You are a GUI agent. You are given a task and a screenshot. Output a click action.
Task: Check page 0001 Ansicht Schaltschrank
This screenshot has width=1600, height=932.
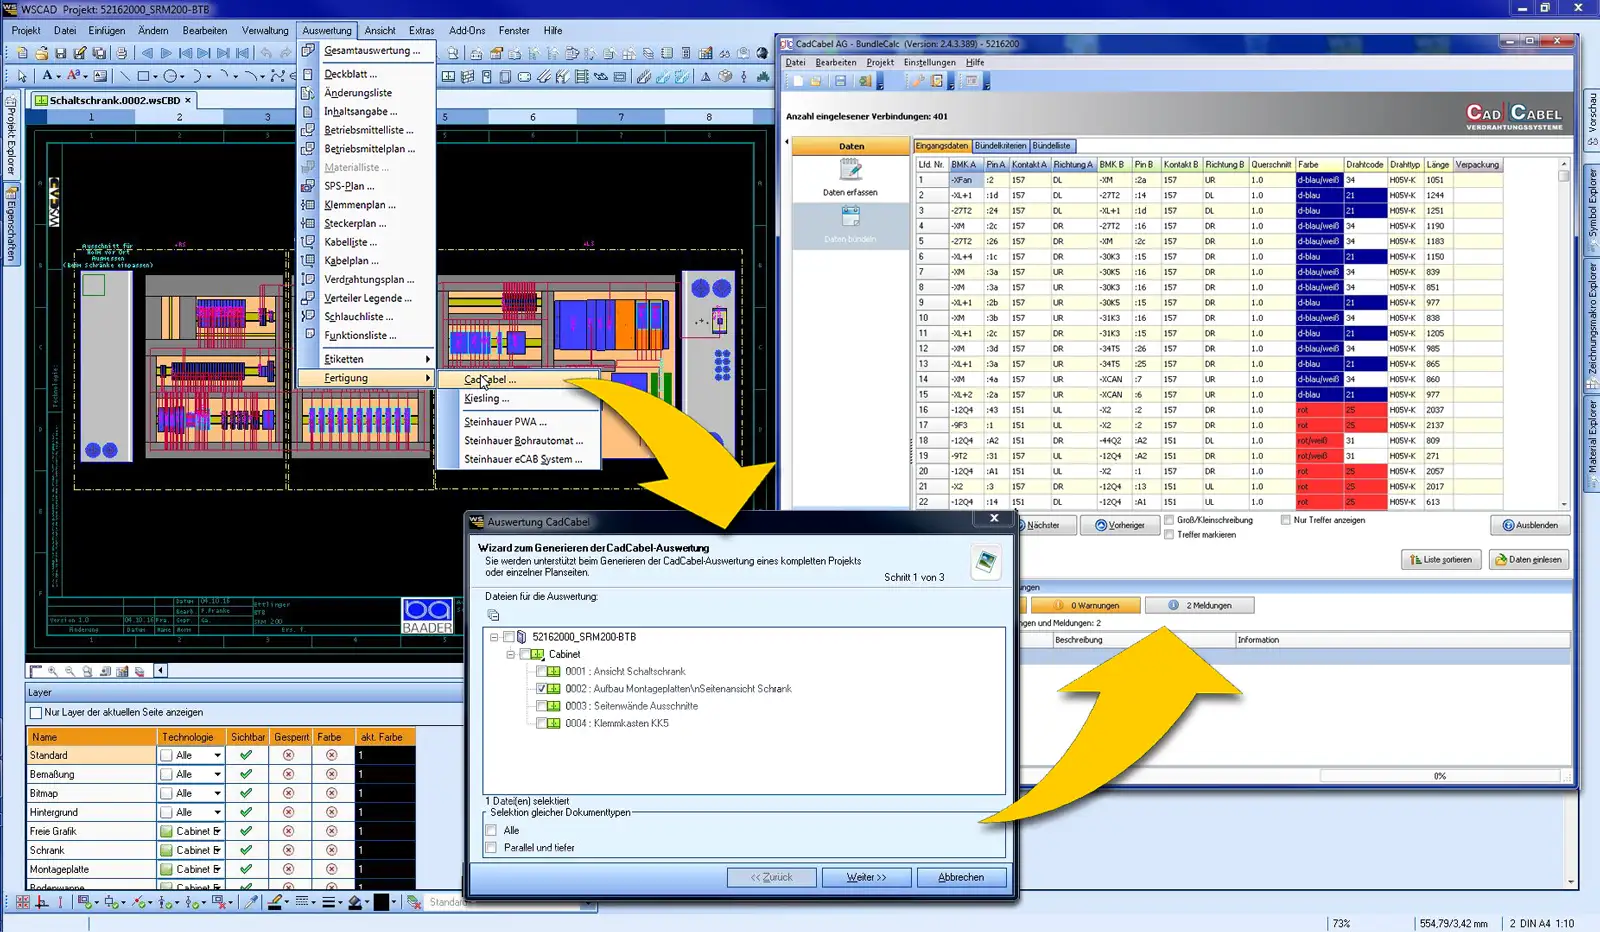coord(541,672)
